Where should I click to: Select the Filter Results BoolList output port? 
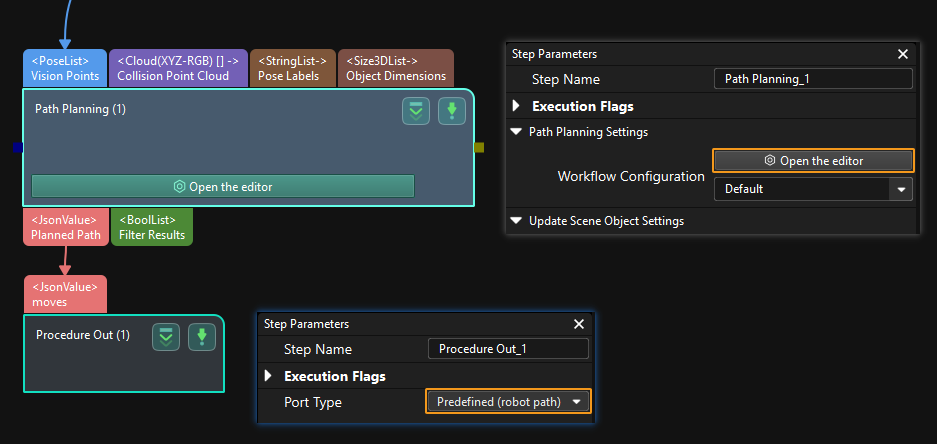point(152,227)
